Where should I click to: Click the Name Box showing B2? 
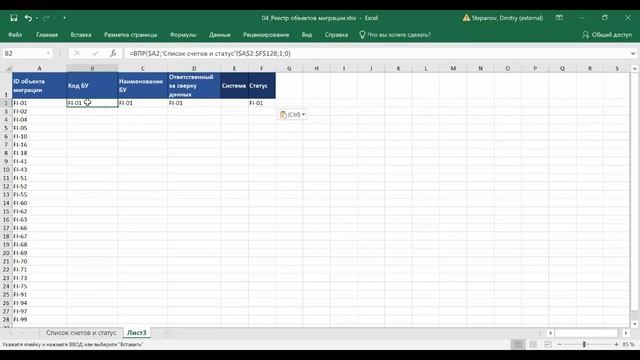(x=24, y=53)
